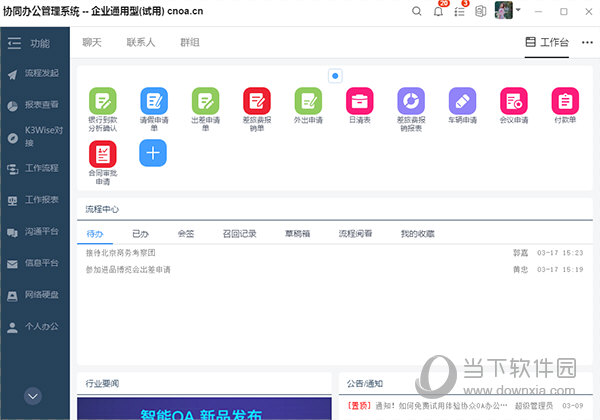Open the 接待北京商务考察团 to-do item

coord(121,253)
